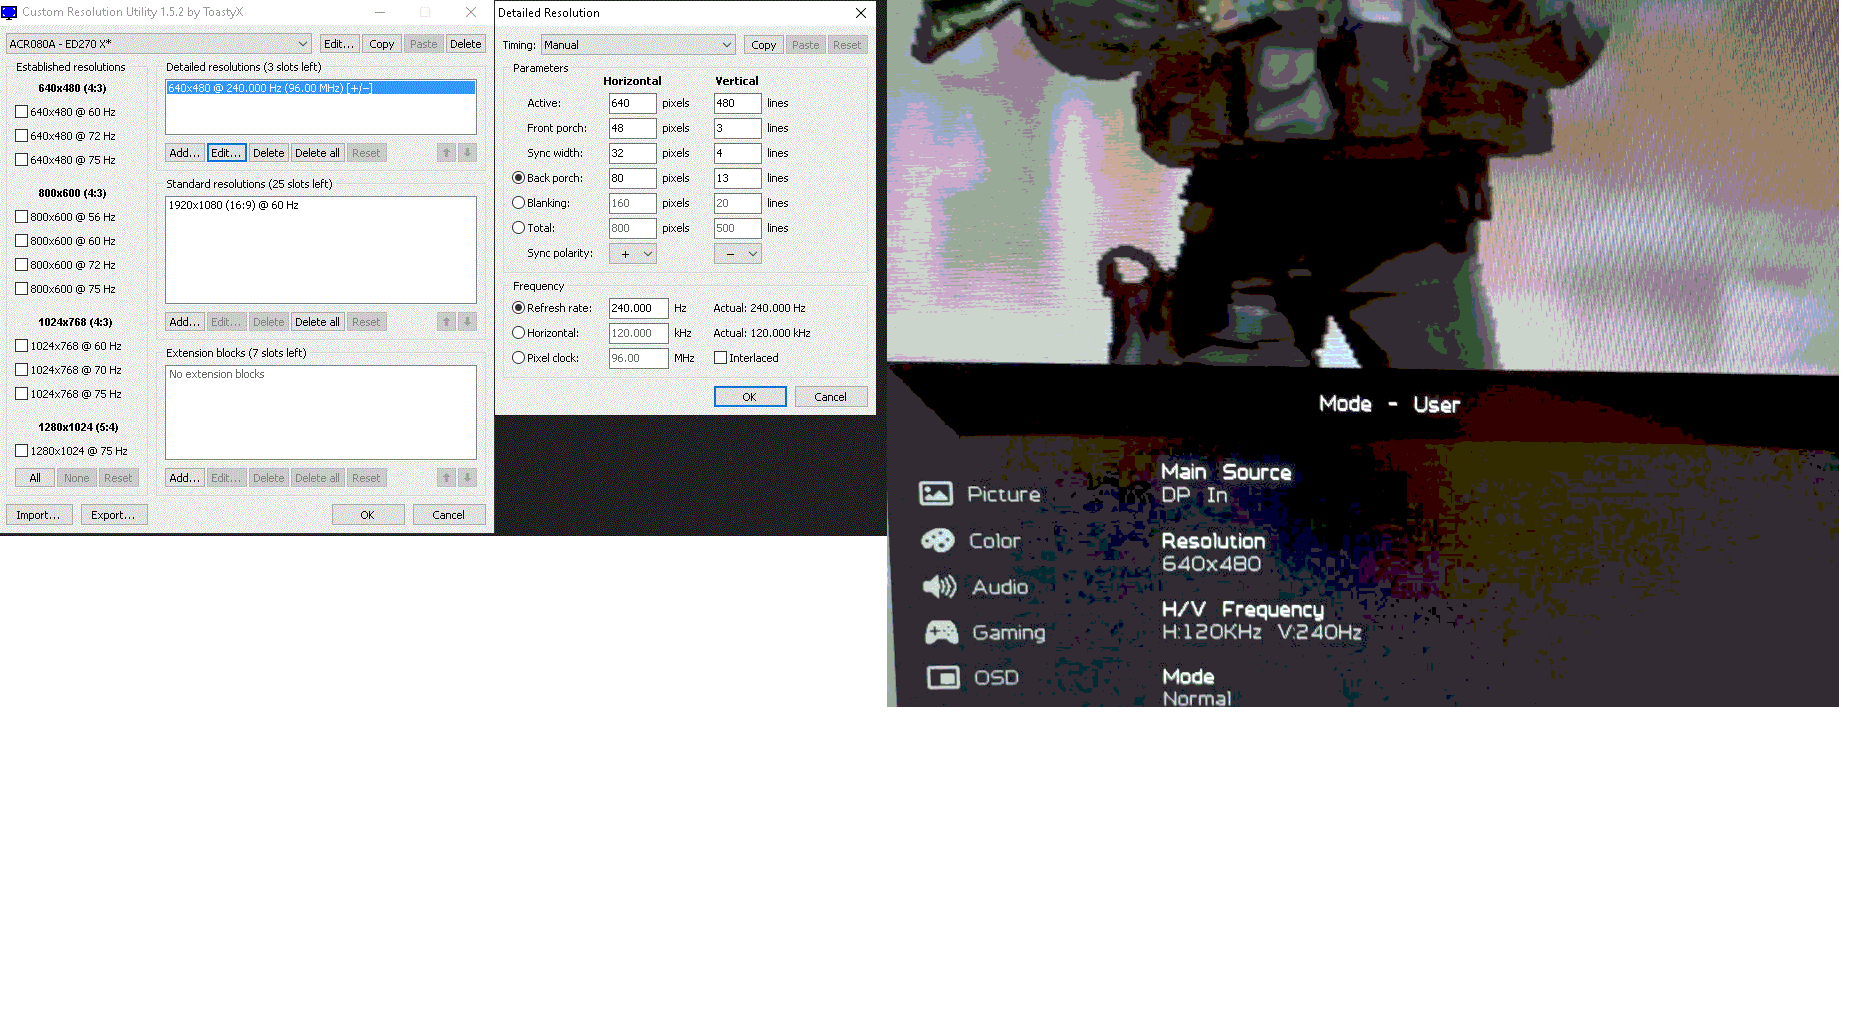Image resolution: width=1858 pixels, height=1031 pixels.
Task: Open the Timing dropdown set to Manual
Action: pos(637,45)
